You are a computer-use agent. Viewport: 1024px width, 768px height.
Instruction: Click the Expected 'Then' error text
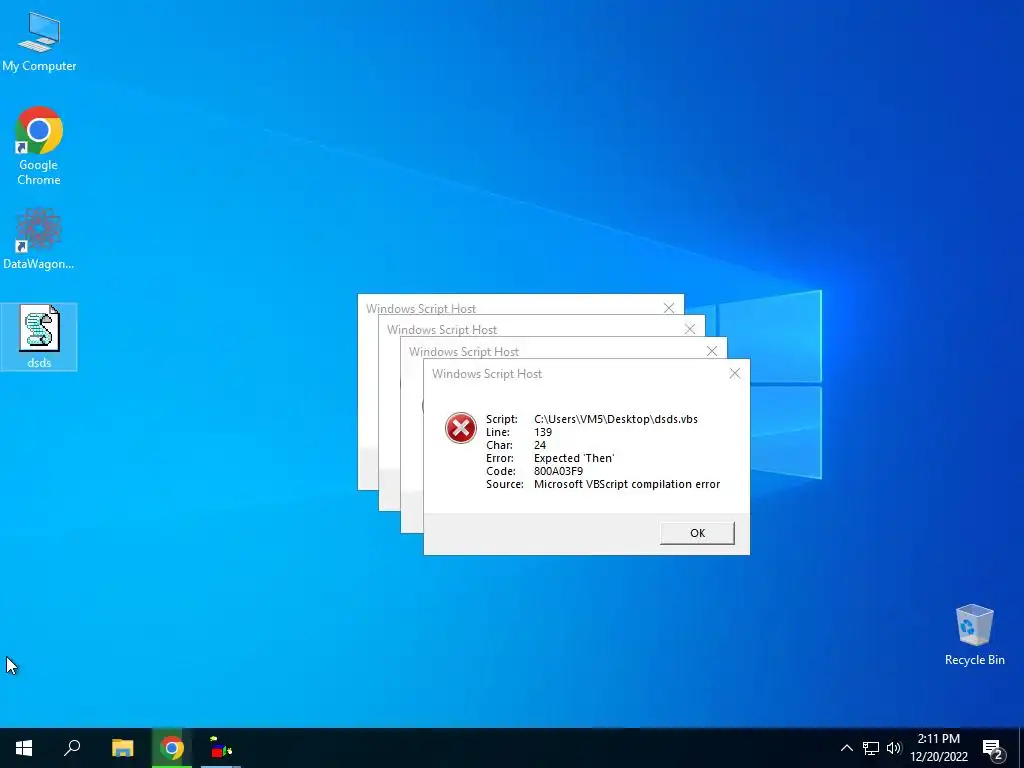tap(574, 458)
